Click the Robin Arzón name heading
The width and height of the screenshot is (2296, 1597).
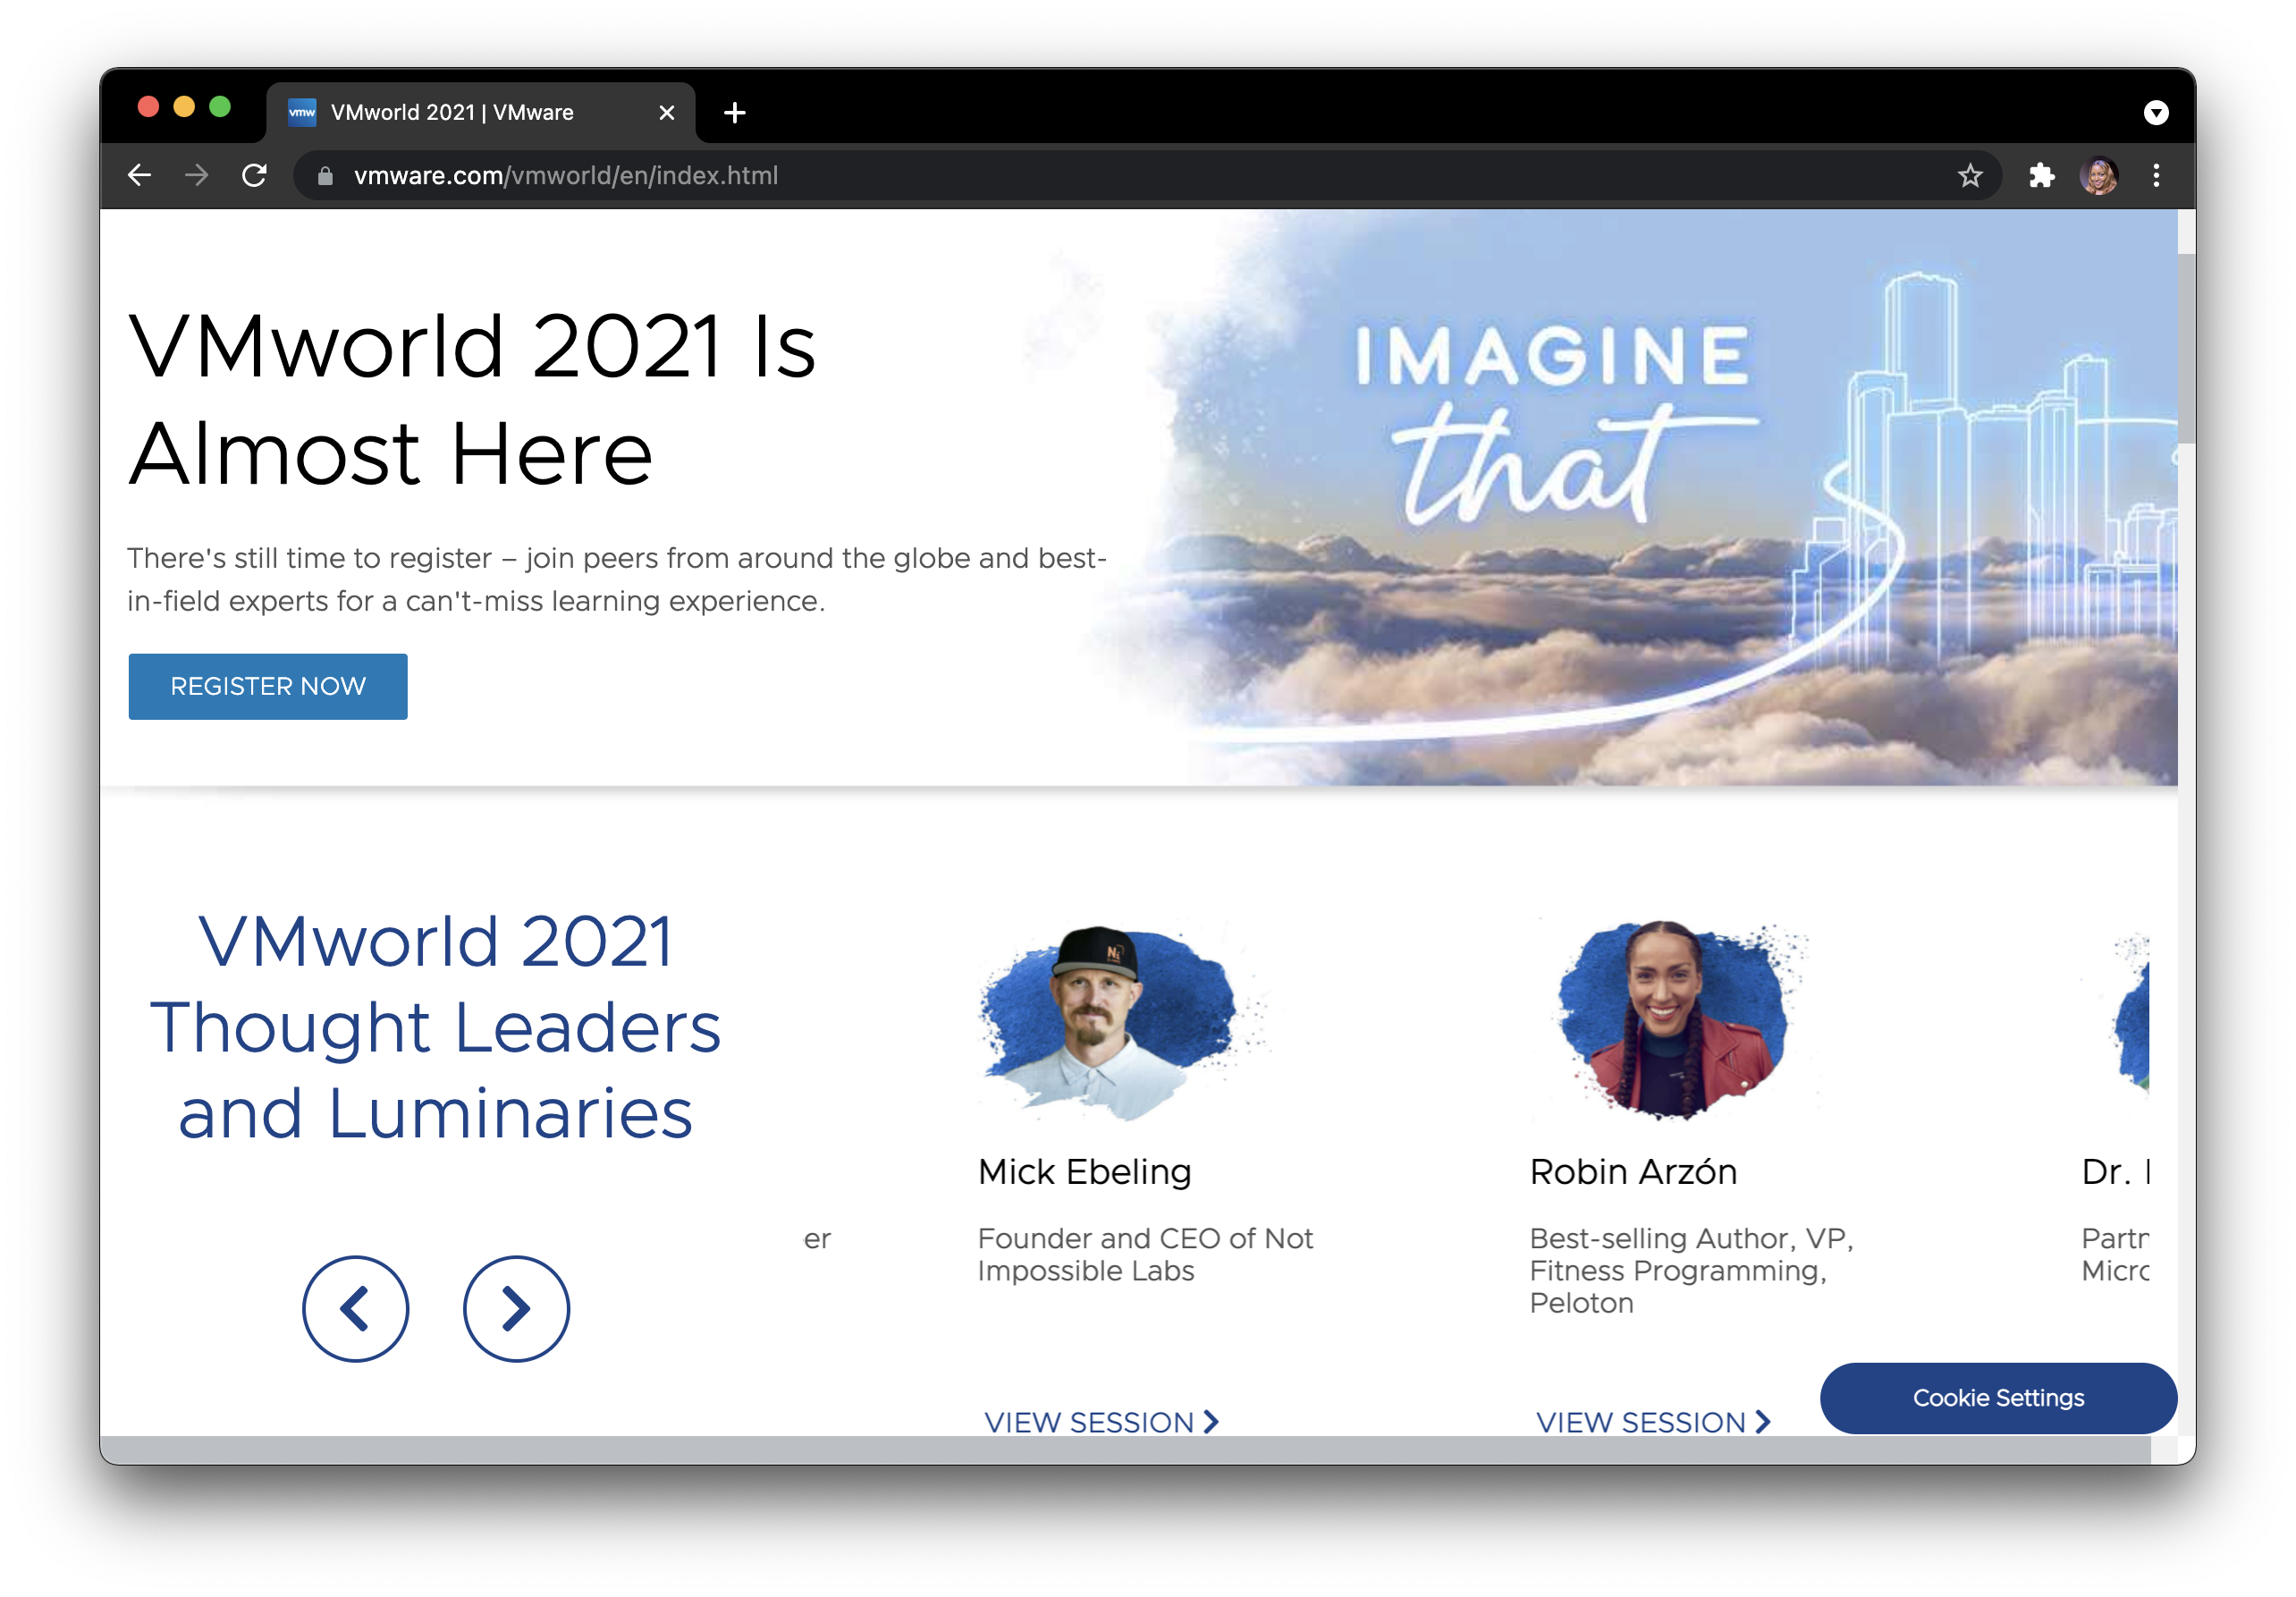(1633, 1171)
